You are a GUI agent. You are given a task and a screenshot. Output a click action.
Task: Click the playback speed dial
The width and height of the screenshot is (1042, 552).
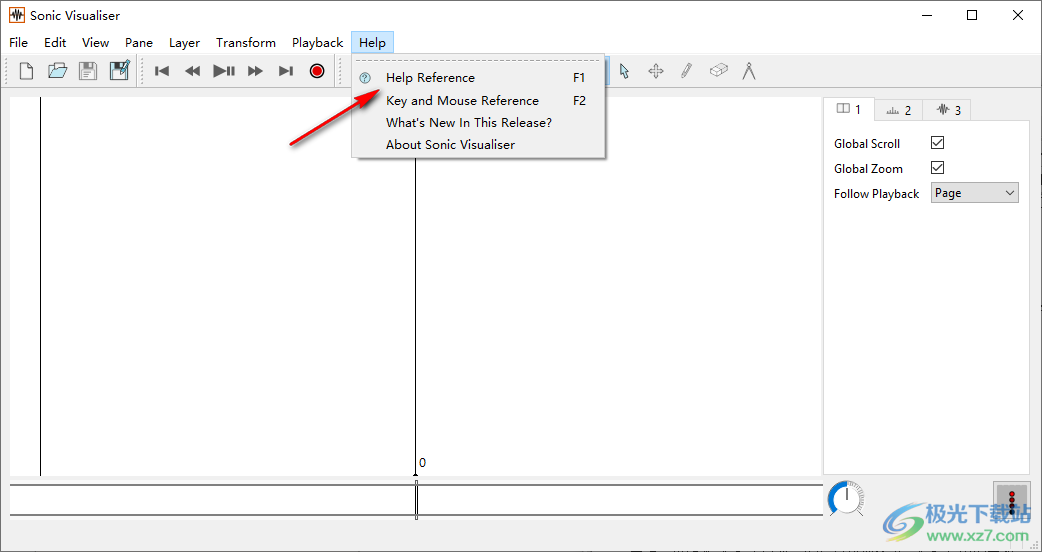pyautogui.click(x=846, y=498)
